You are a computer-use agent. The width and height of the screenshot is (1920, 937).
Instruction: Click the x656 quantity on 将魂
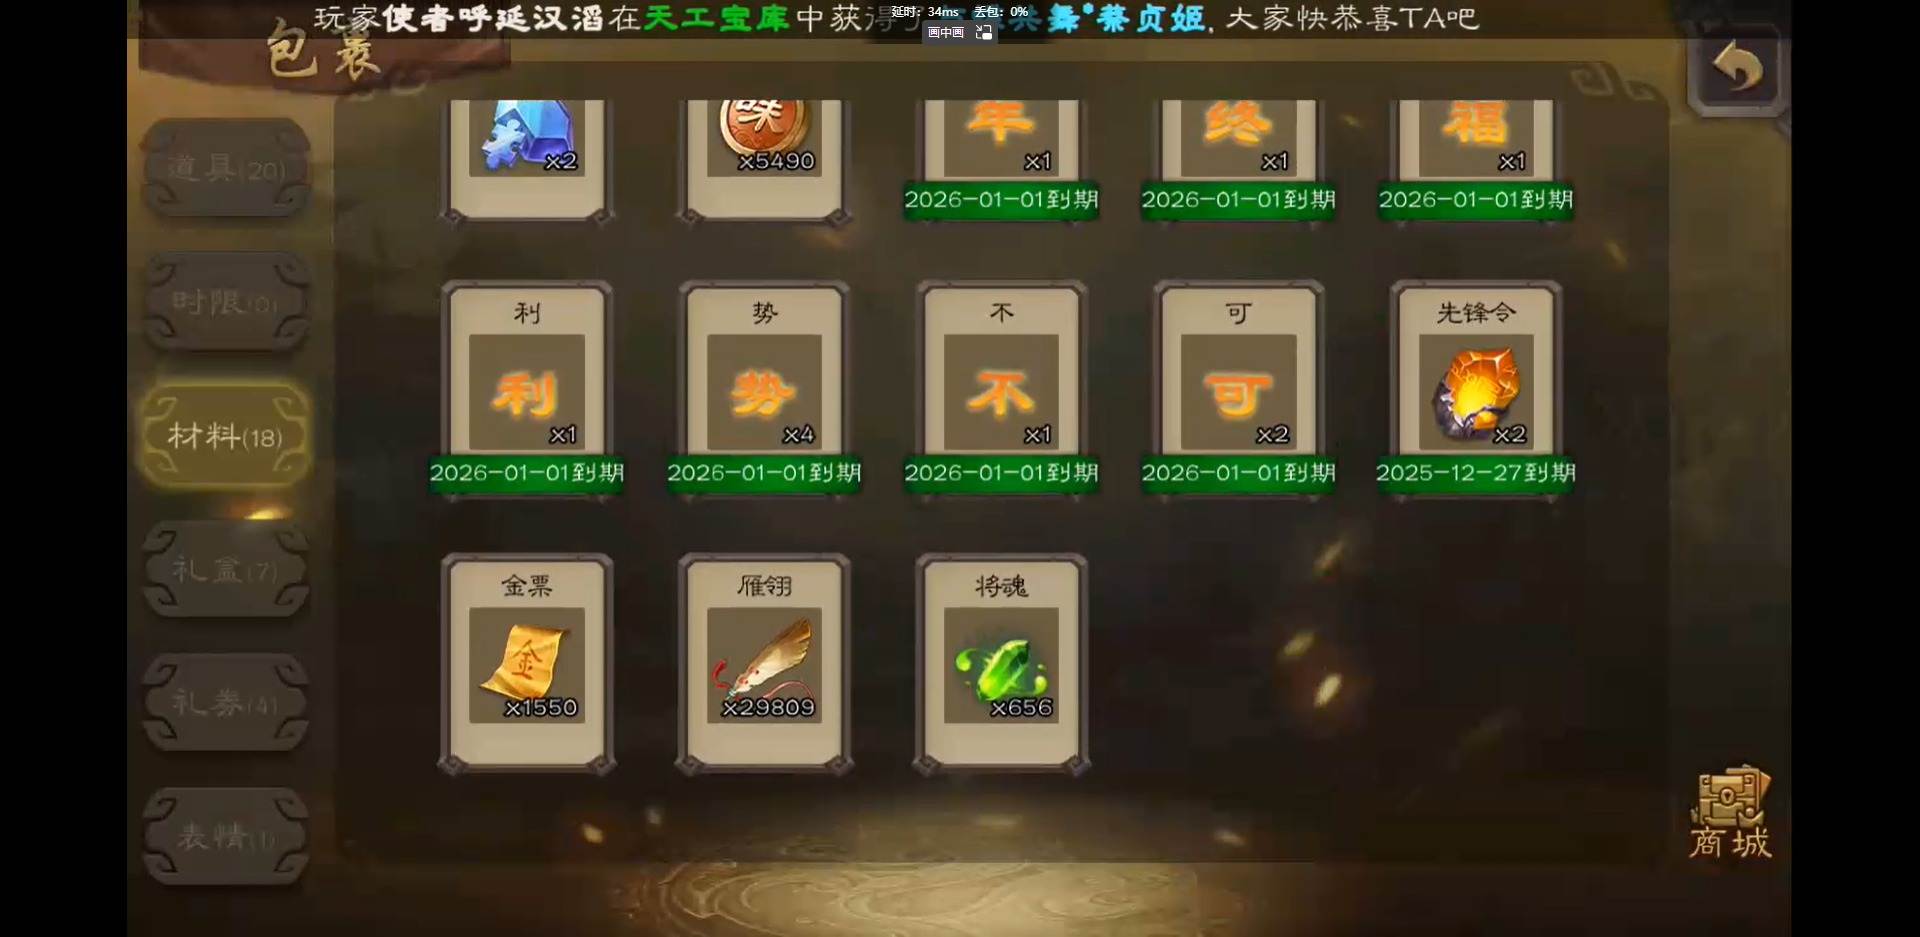click(1021, 708)
